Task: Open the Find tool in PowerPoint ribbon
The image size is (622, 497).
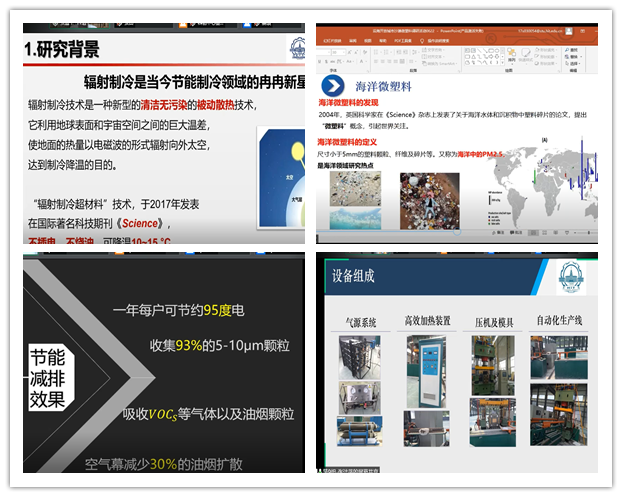Action: 571,50
